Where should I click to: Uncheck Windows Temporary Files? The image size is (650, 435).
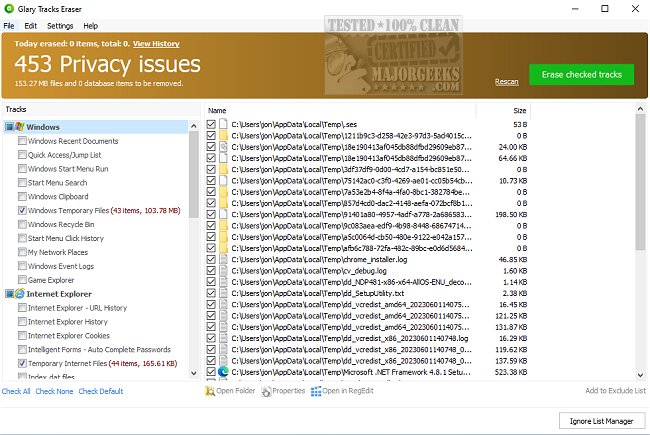22,211
